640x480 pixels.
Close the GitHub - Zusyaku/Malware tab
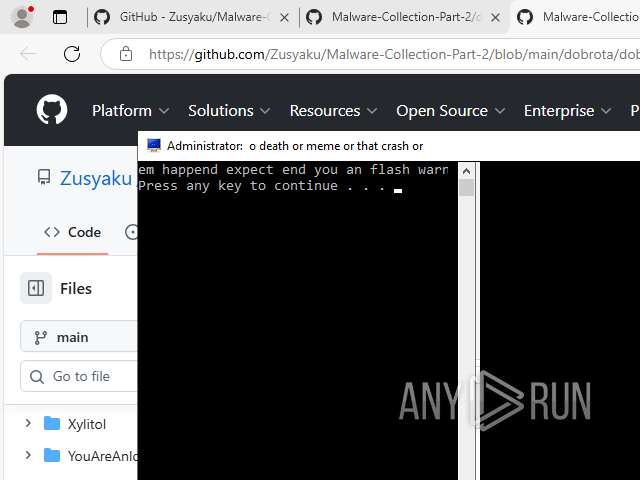point(284,18)
